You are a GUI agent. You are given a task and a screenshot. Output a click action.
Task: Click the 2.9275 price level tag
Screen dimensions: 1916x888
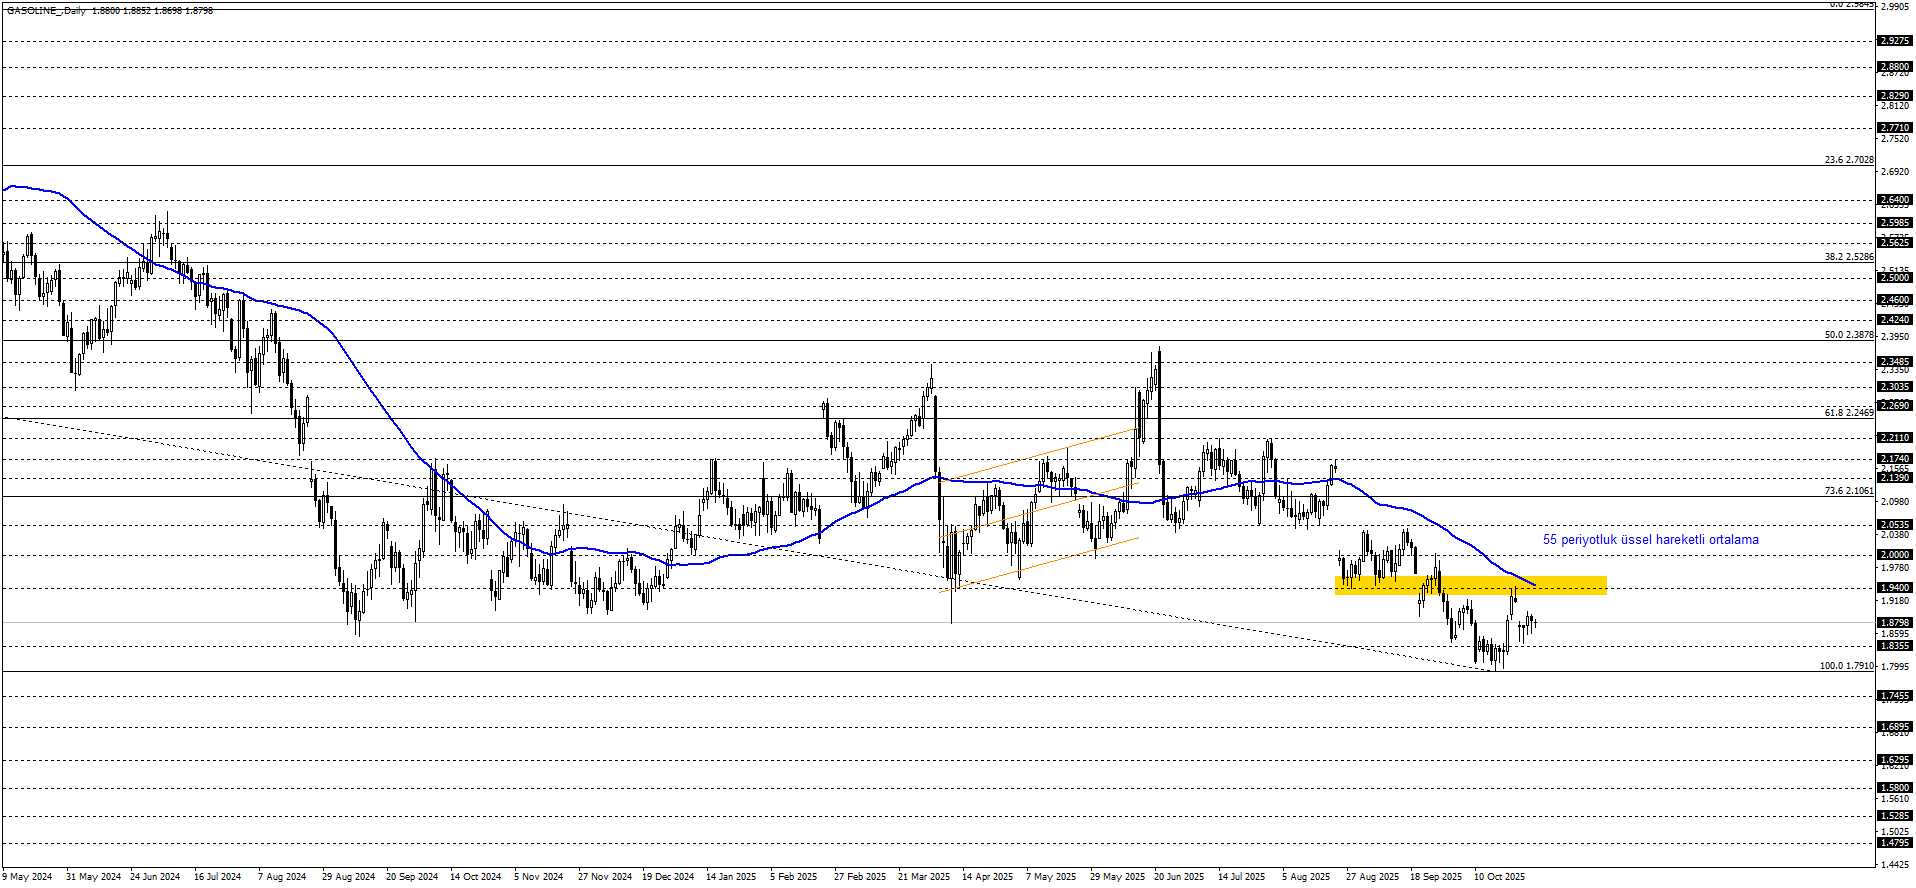tap(1894, 41)
